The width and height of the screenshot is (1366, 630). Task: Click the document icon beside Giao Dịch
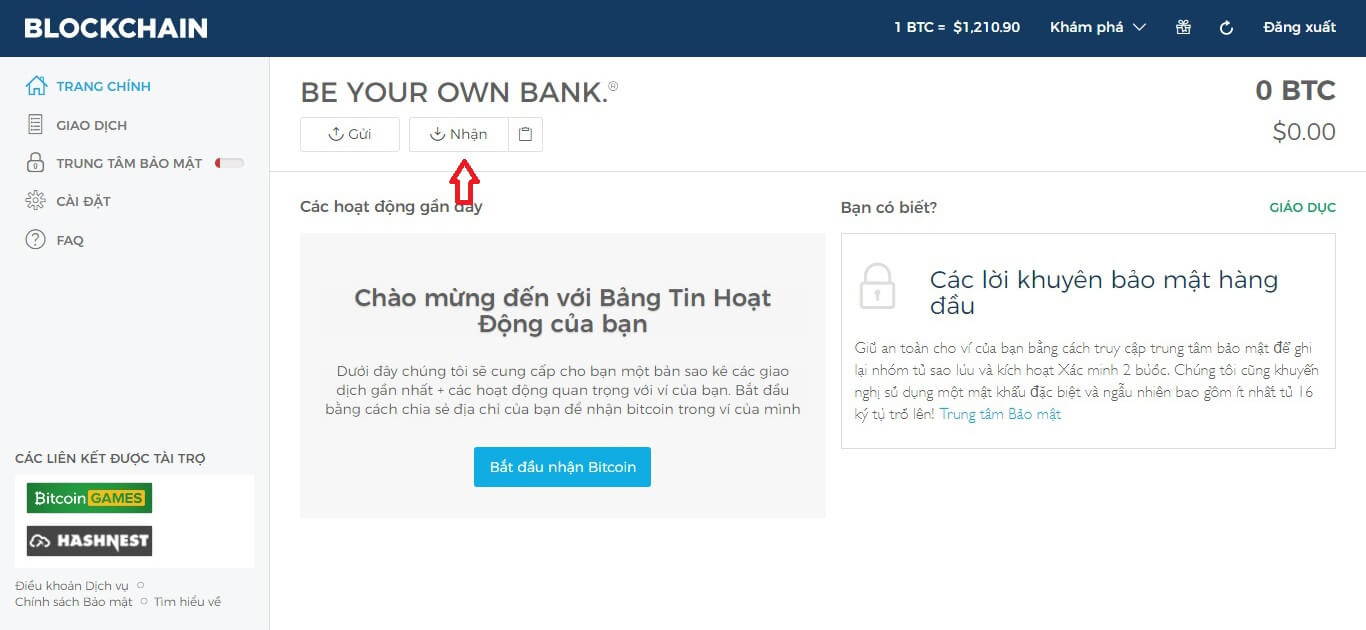36,125
